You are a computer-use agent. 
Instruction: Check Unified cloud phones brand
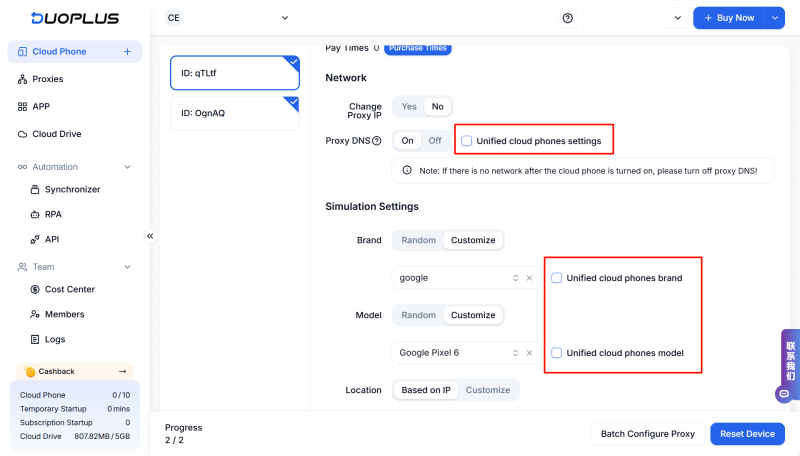tap(557, 278)
